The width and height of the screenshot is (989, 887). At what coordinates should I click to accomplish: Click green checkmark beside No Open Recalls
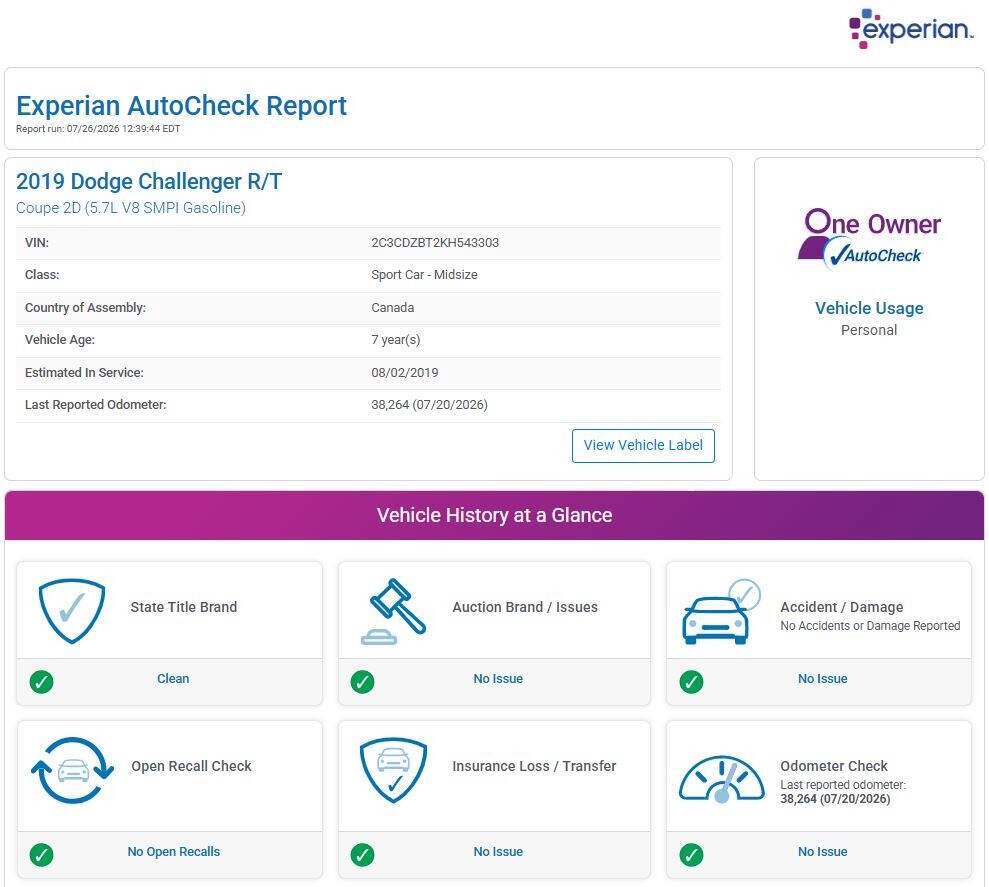coord(42,855)
